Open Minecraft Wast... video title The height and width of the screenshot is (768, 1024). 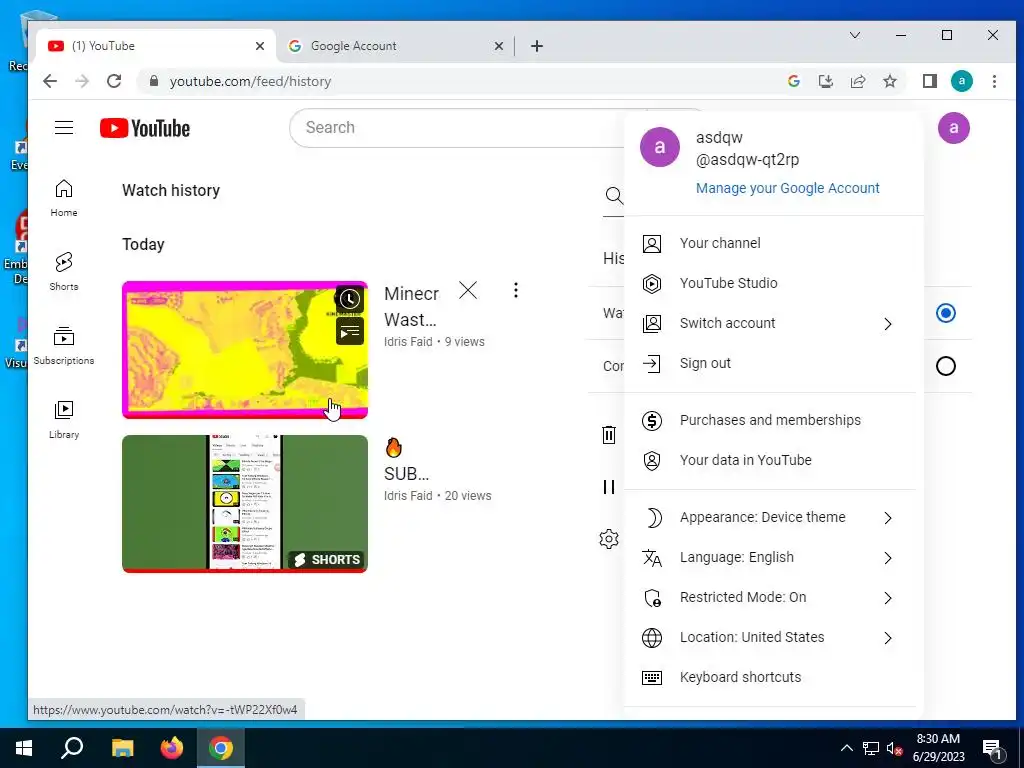coord(411,307)
